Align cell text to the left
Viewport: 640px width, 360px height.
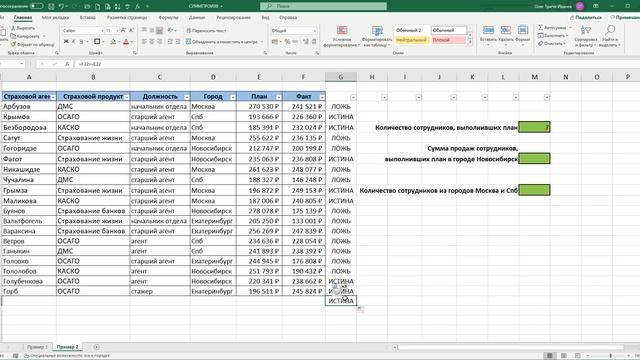click(x=144, y=42)
